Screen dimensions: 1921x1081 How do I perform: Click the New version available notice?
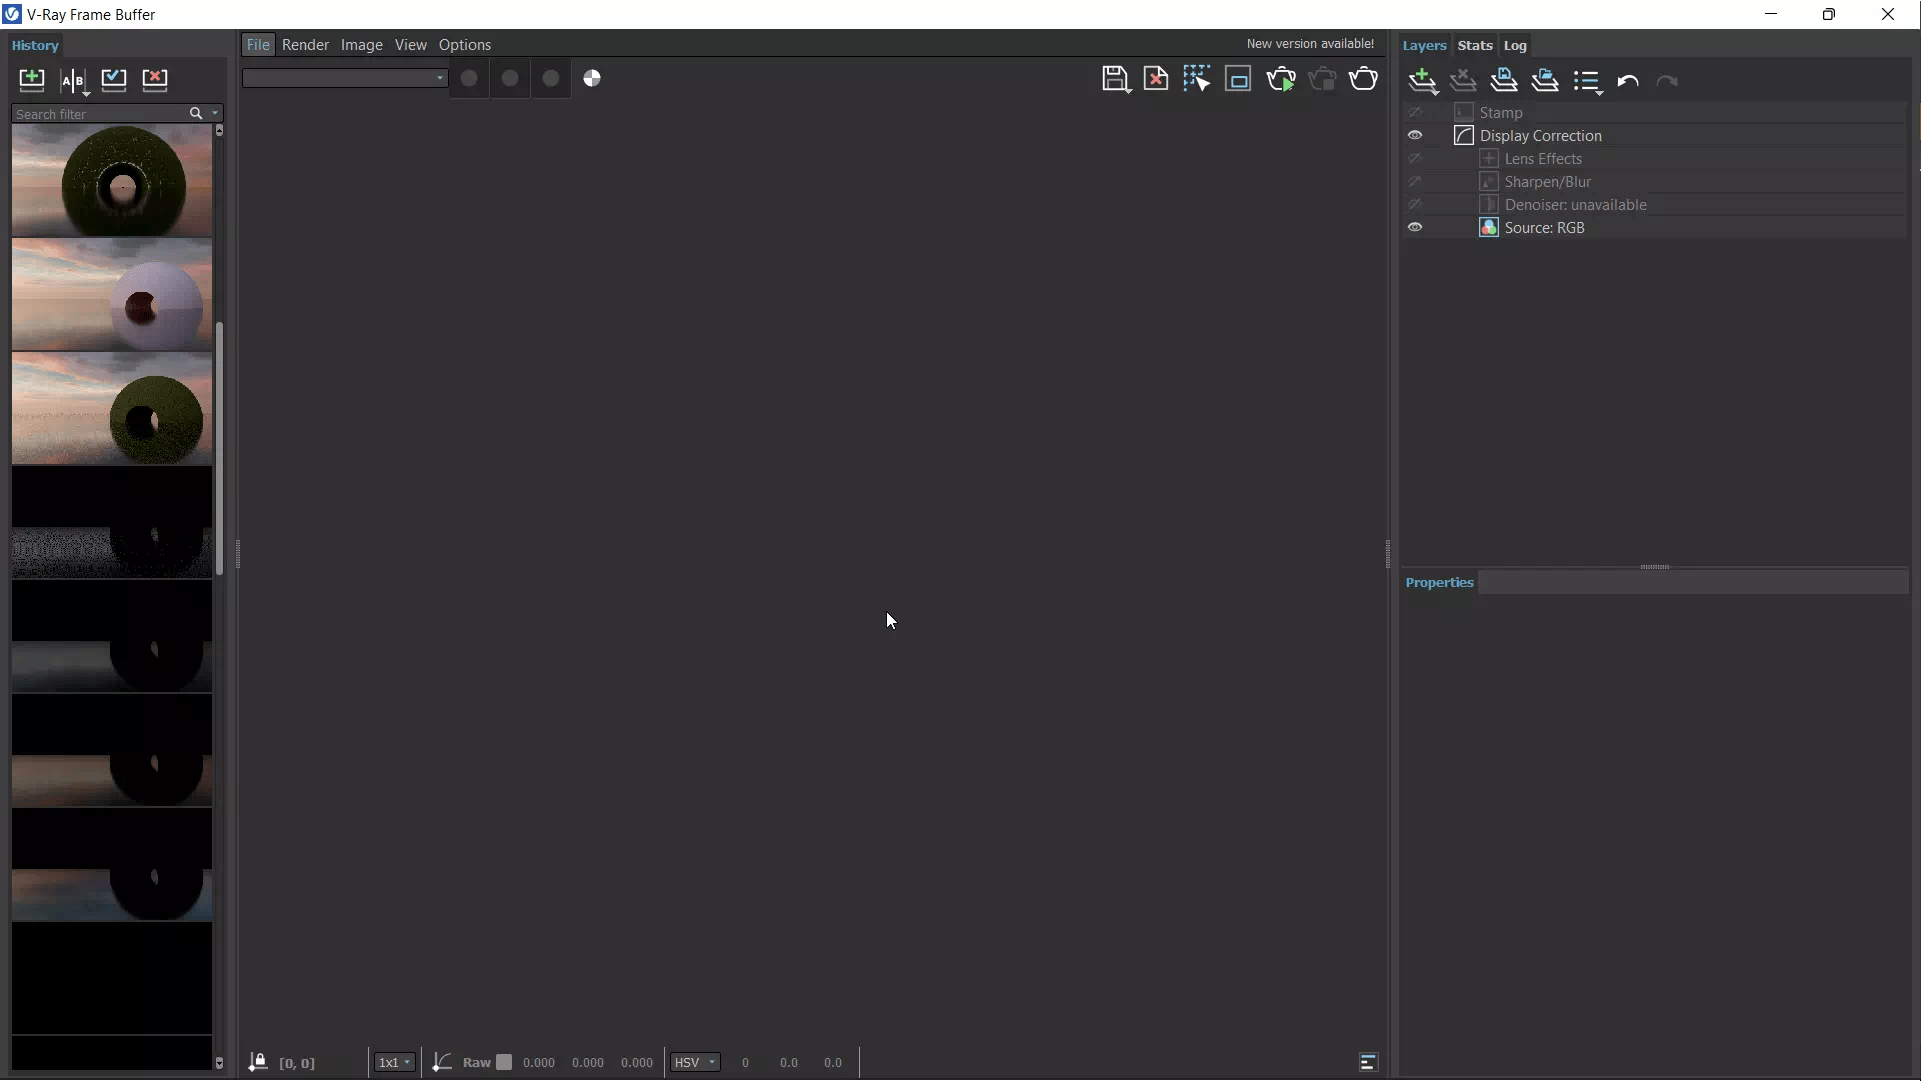coord(1310,43)
